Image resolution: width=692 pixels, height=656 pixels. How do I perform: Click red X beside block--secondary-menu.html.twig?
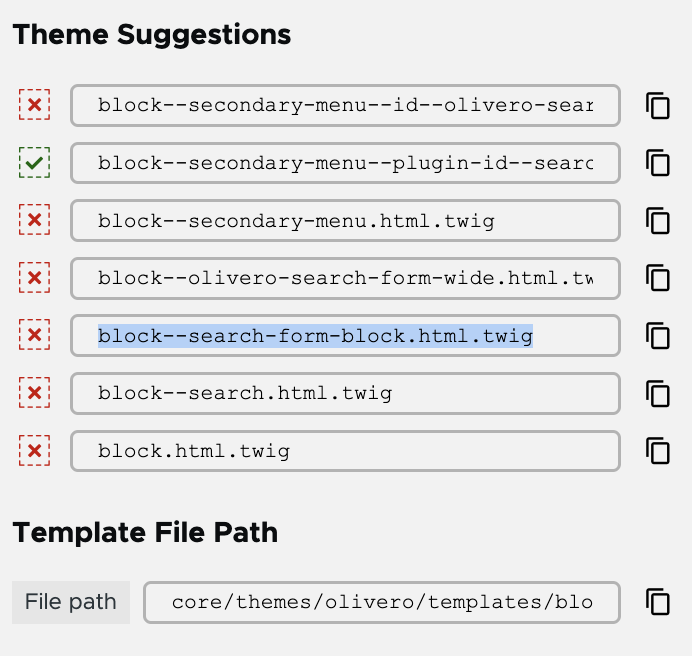tap(34, 220)
